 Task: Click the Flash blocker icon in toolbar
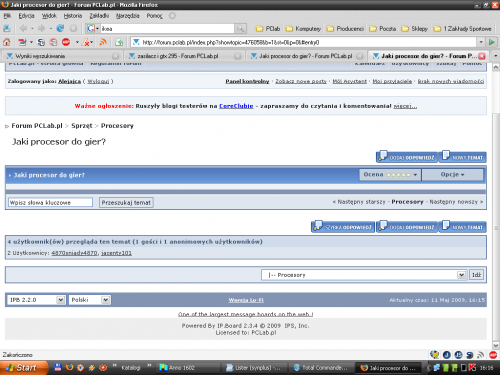tap(86, 42)
